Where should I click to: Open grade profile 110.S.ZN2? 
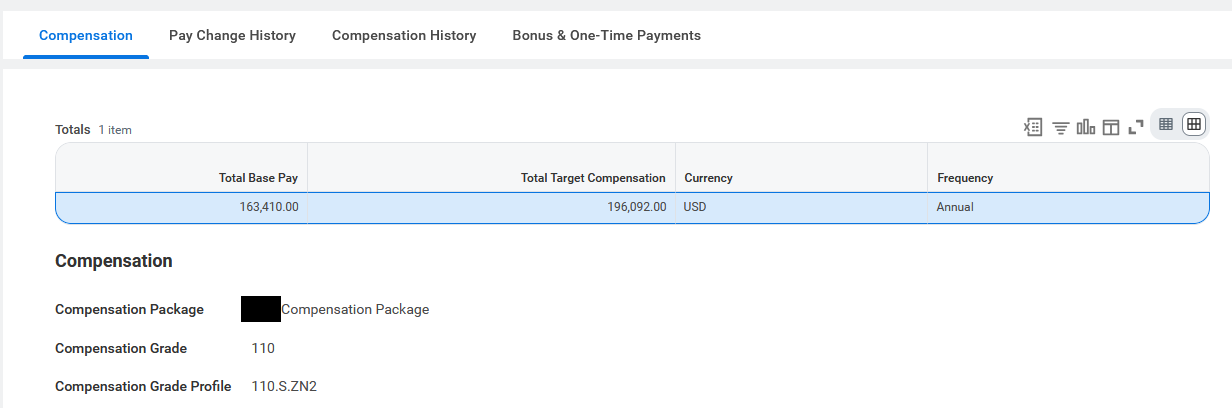point(285,386)
